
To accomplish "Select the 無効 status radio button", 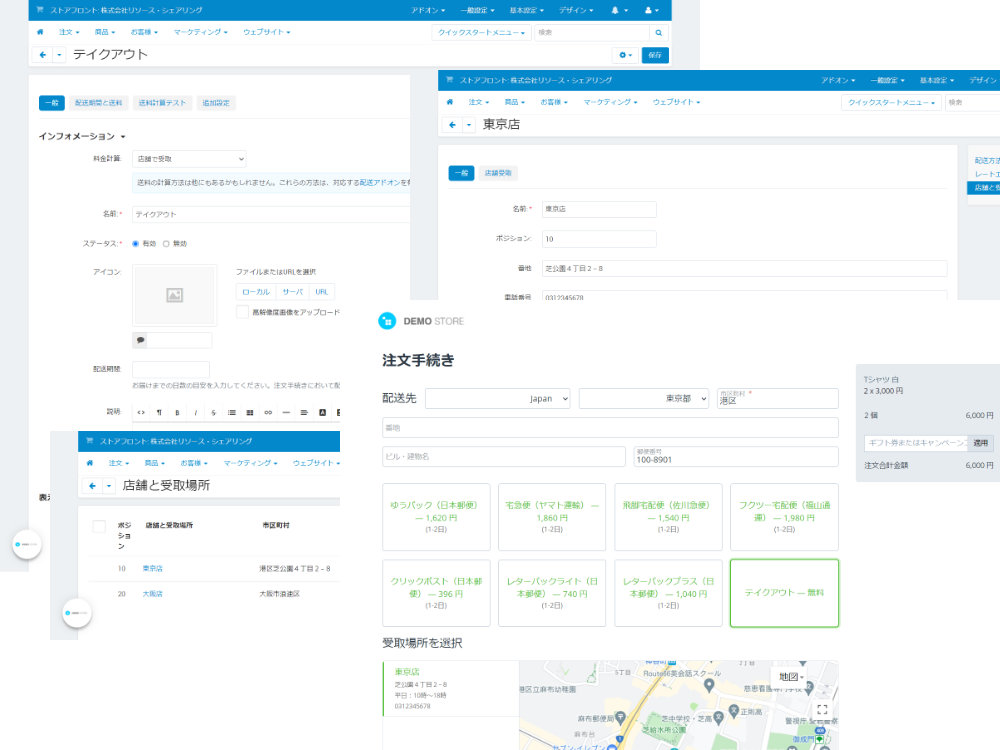I will (x=166, y=244).
